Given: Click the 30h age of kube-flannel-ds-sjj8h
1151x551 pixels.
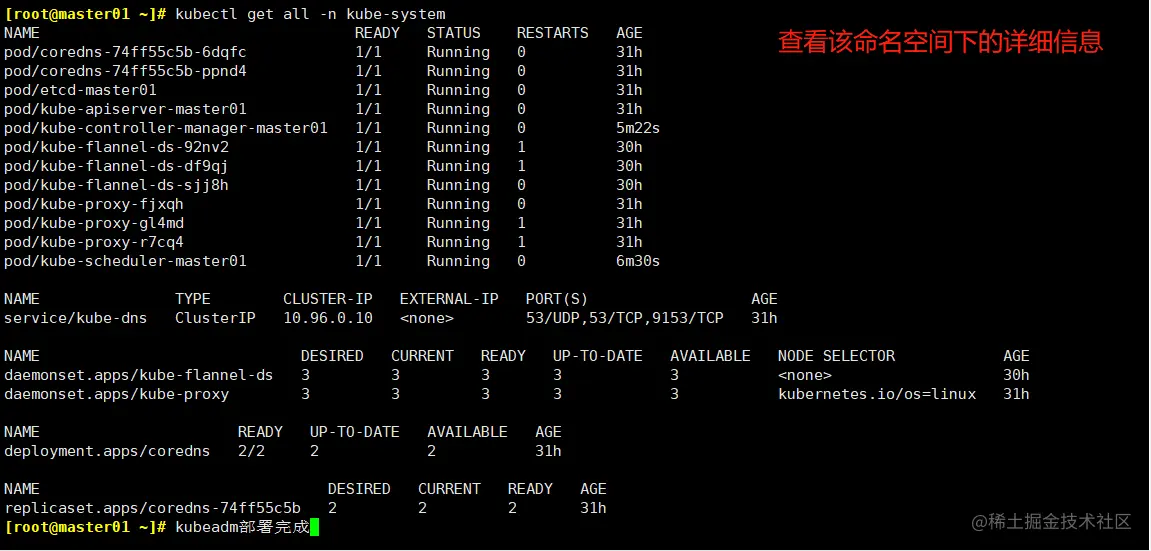Looking at the screenshot, I should tap(629, 185).
